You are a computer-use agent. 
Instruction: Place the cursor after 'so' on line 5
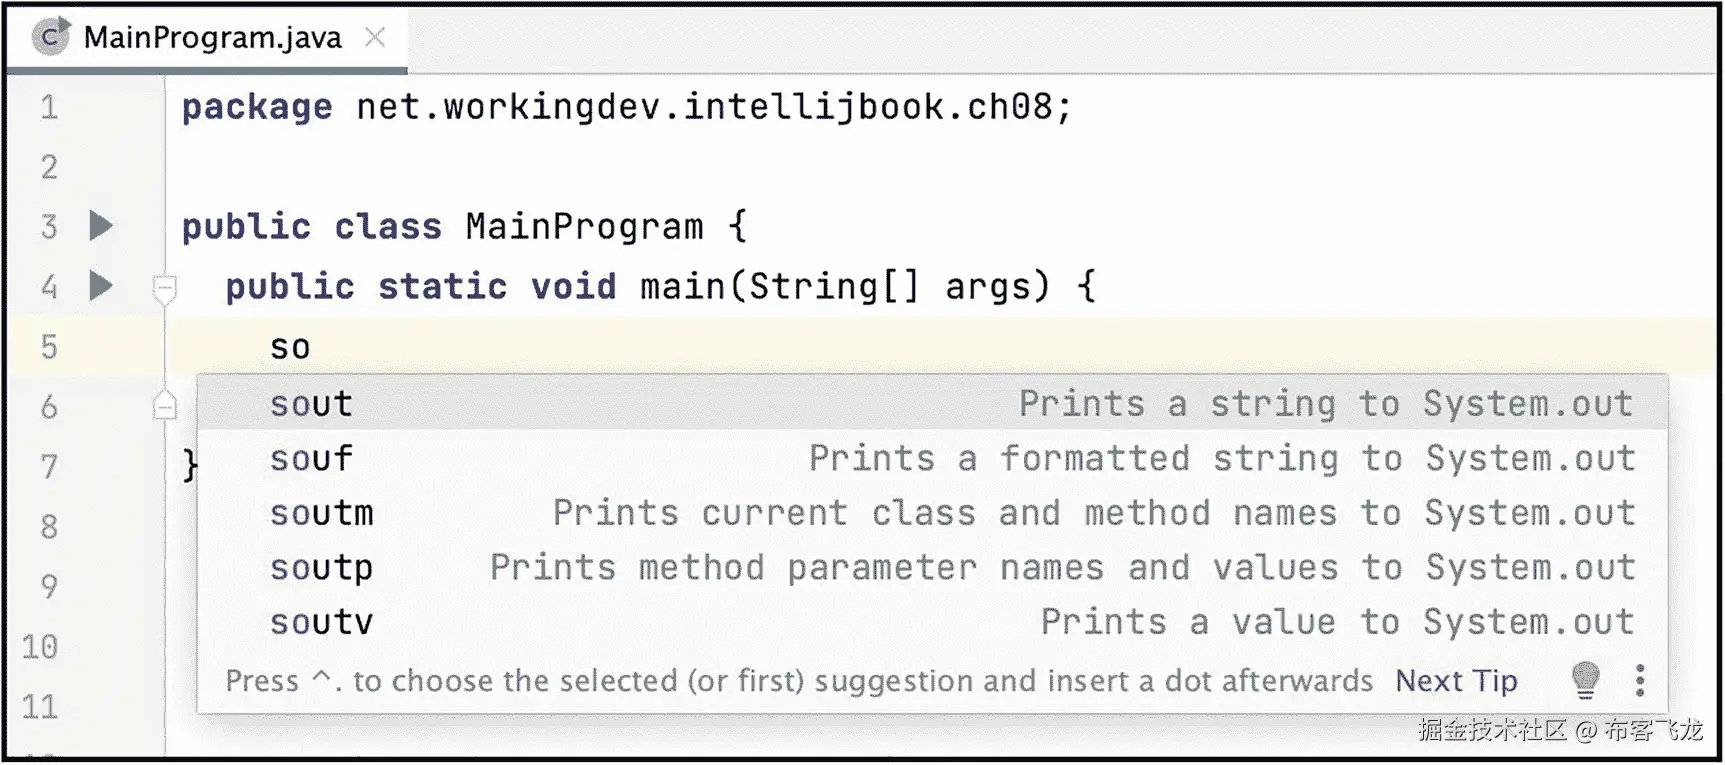[312, 347]
